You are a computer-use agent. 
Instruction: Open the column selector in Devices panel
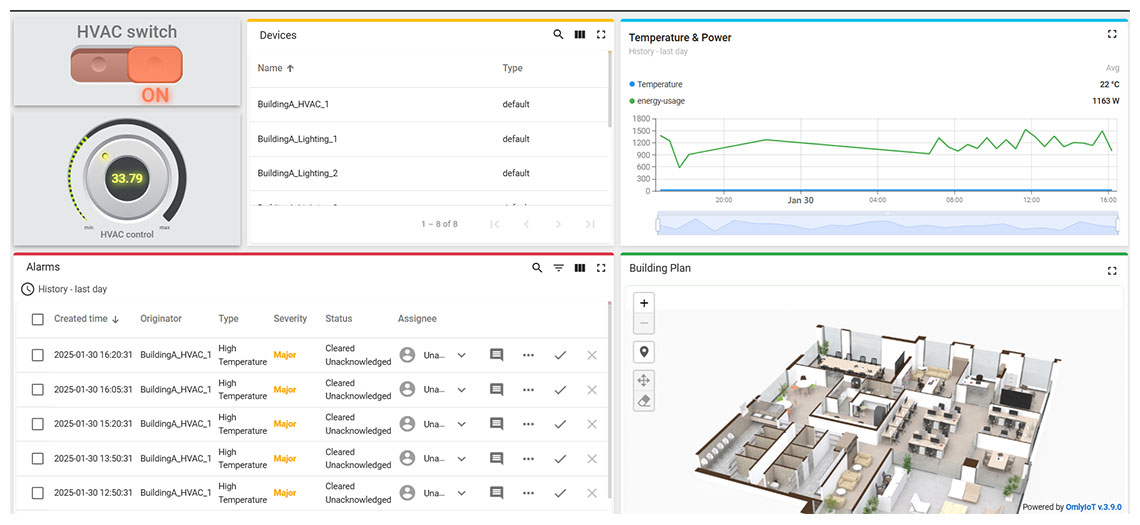point(580,35)
